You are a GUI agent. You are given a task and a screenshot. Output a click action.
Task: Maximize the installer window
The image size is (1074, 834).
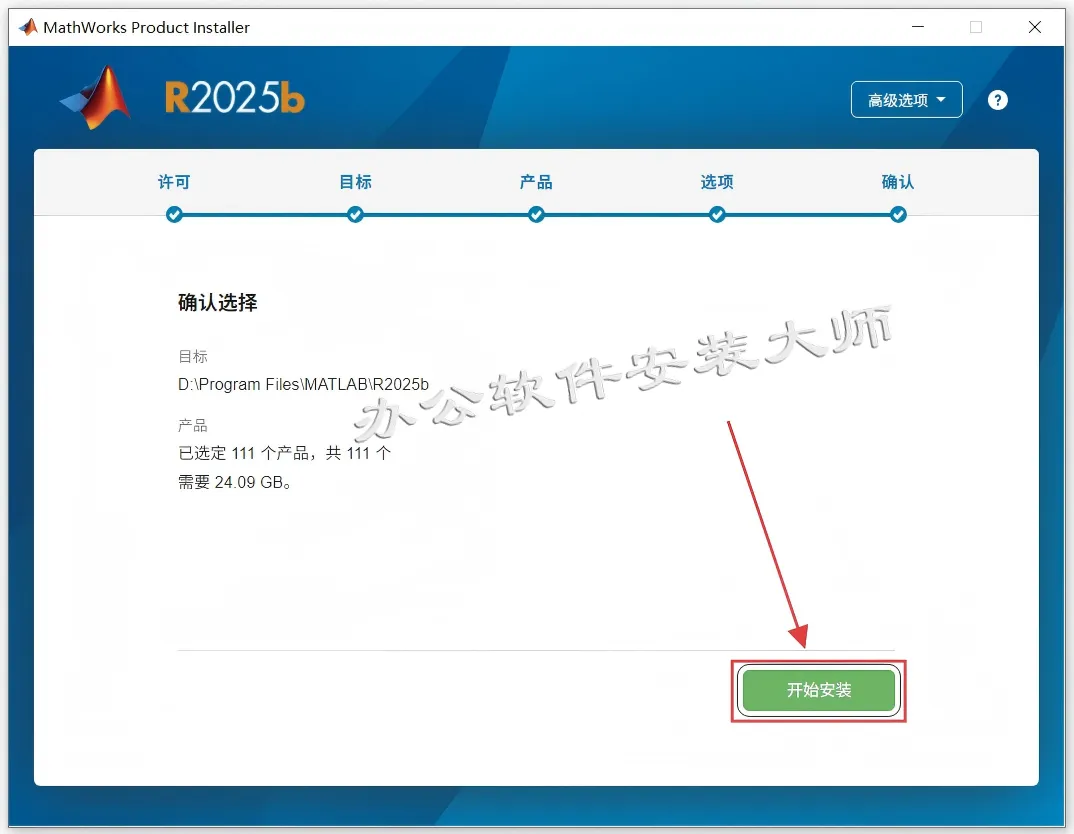[x=976, y=27]
